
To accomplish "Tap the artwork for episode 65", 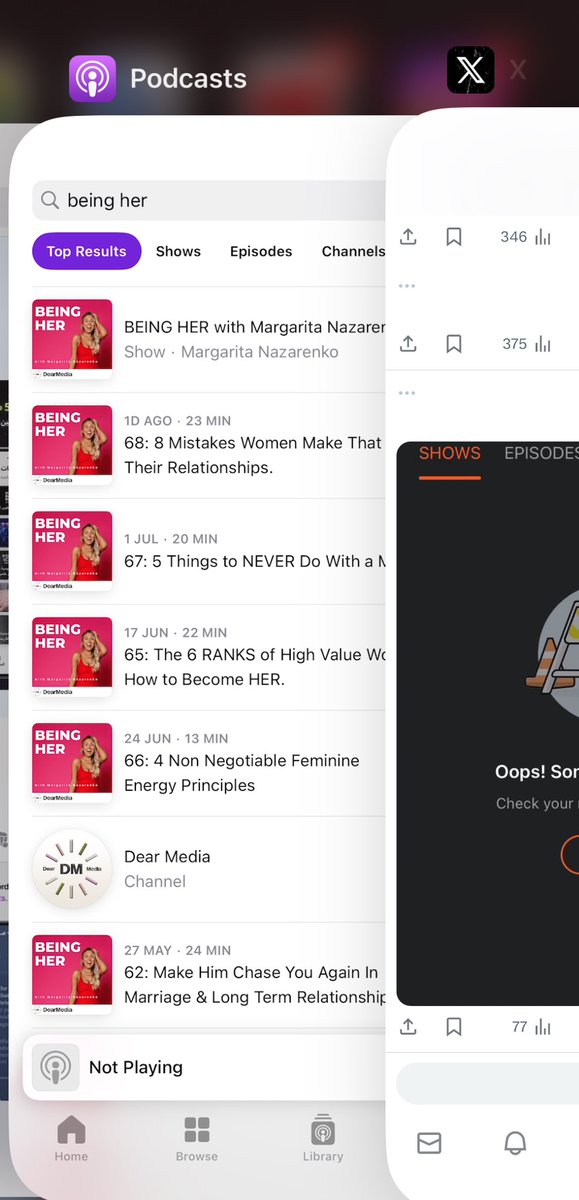I will tap(72, 657).
